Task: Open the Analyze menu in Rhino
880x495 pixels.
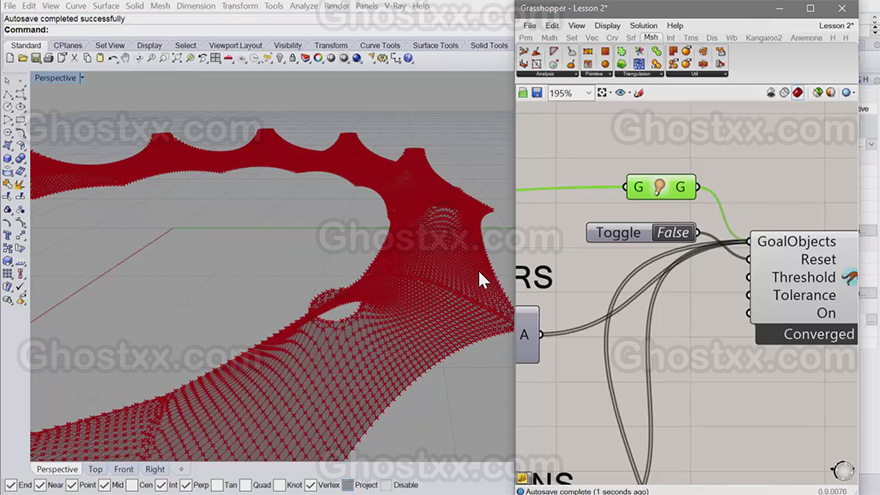Action: coord(304,6)
